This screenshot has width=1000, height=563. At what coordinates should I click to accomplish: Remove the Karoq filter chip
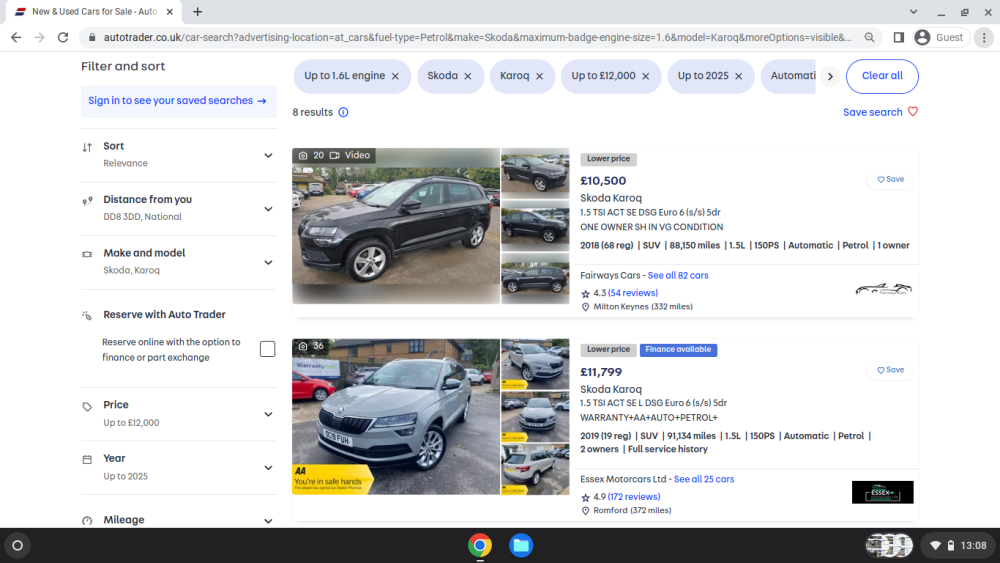pos(540,76)
